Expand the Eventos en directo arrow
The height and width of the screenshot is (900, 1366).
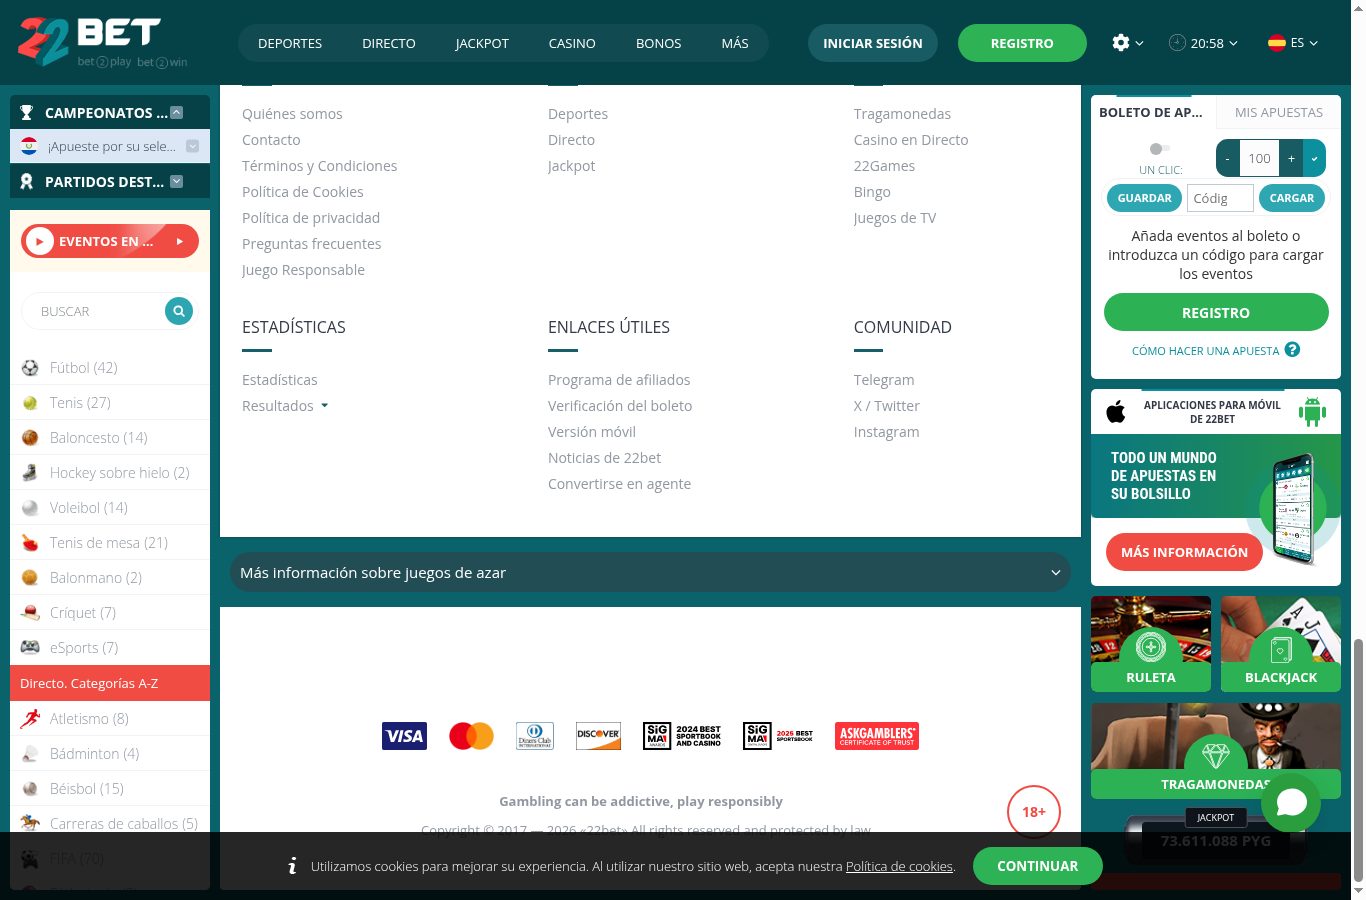pos(180,241)
